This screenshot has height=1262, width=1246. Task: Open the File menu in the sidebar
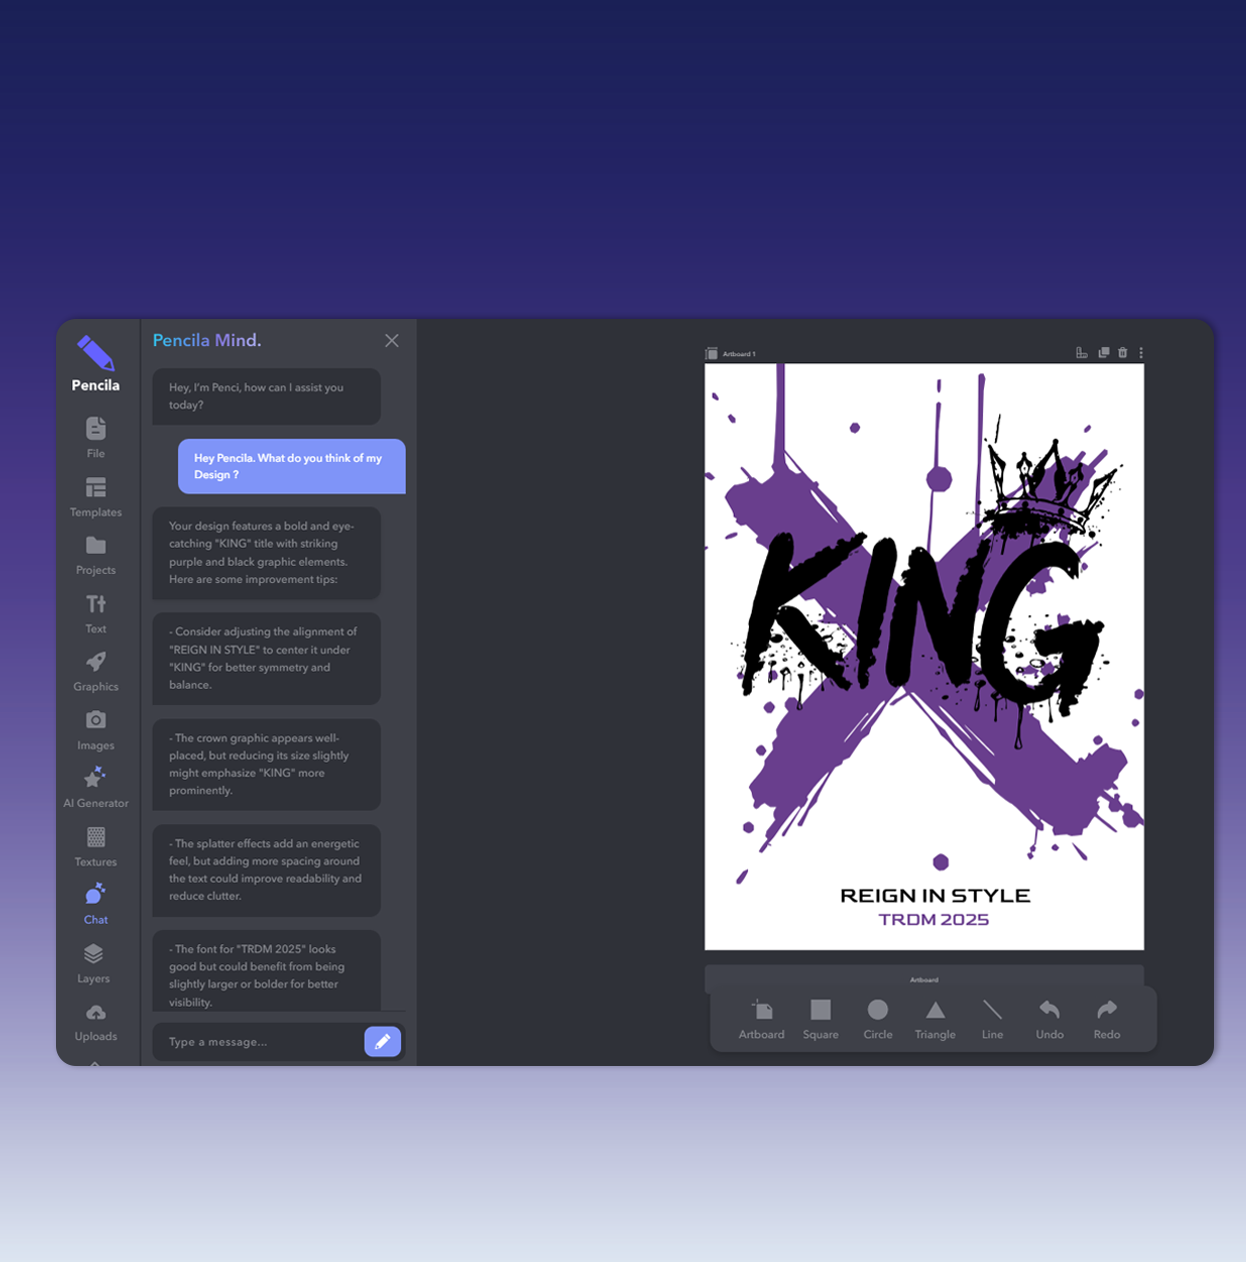95,436
